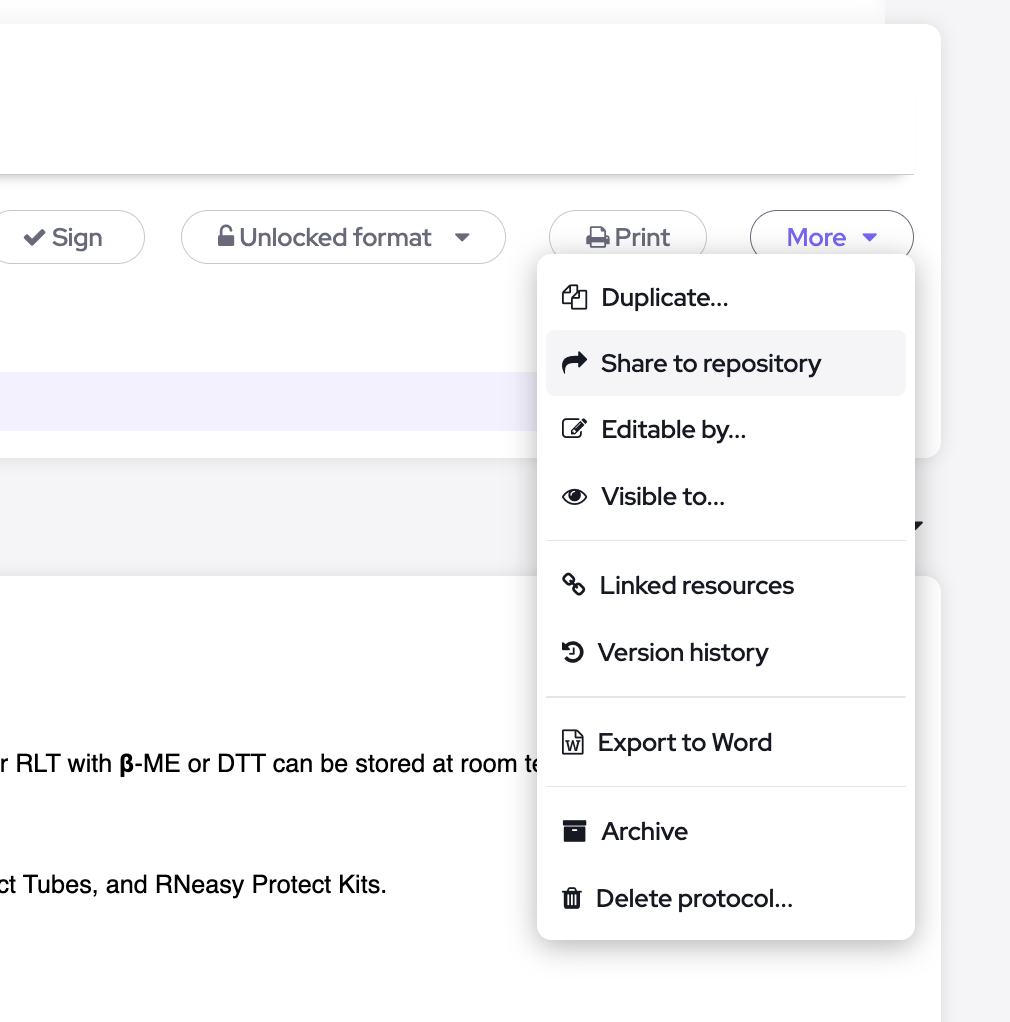Click the Delete protocol trash icon
Screen dimensions: 1010x1022
click(572, 898)
